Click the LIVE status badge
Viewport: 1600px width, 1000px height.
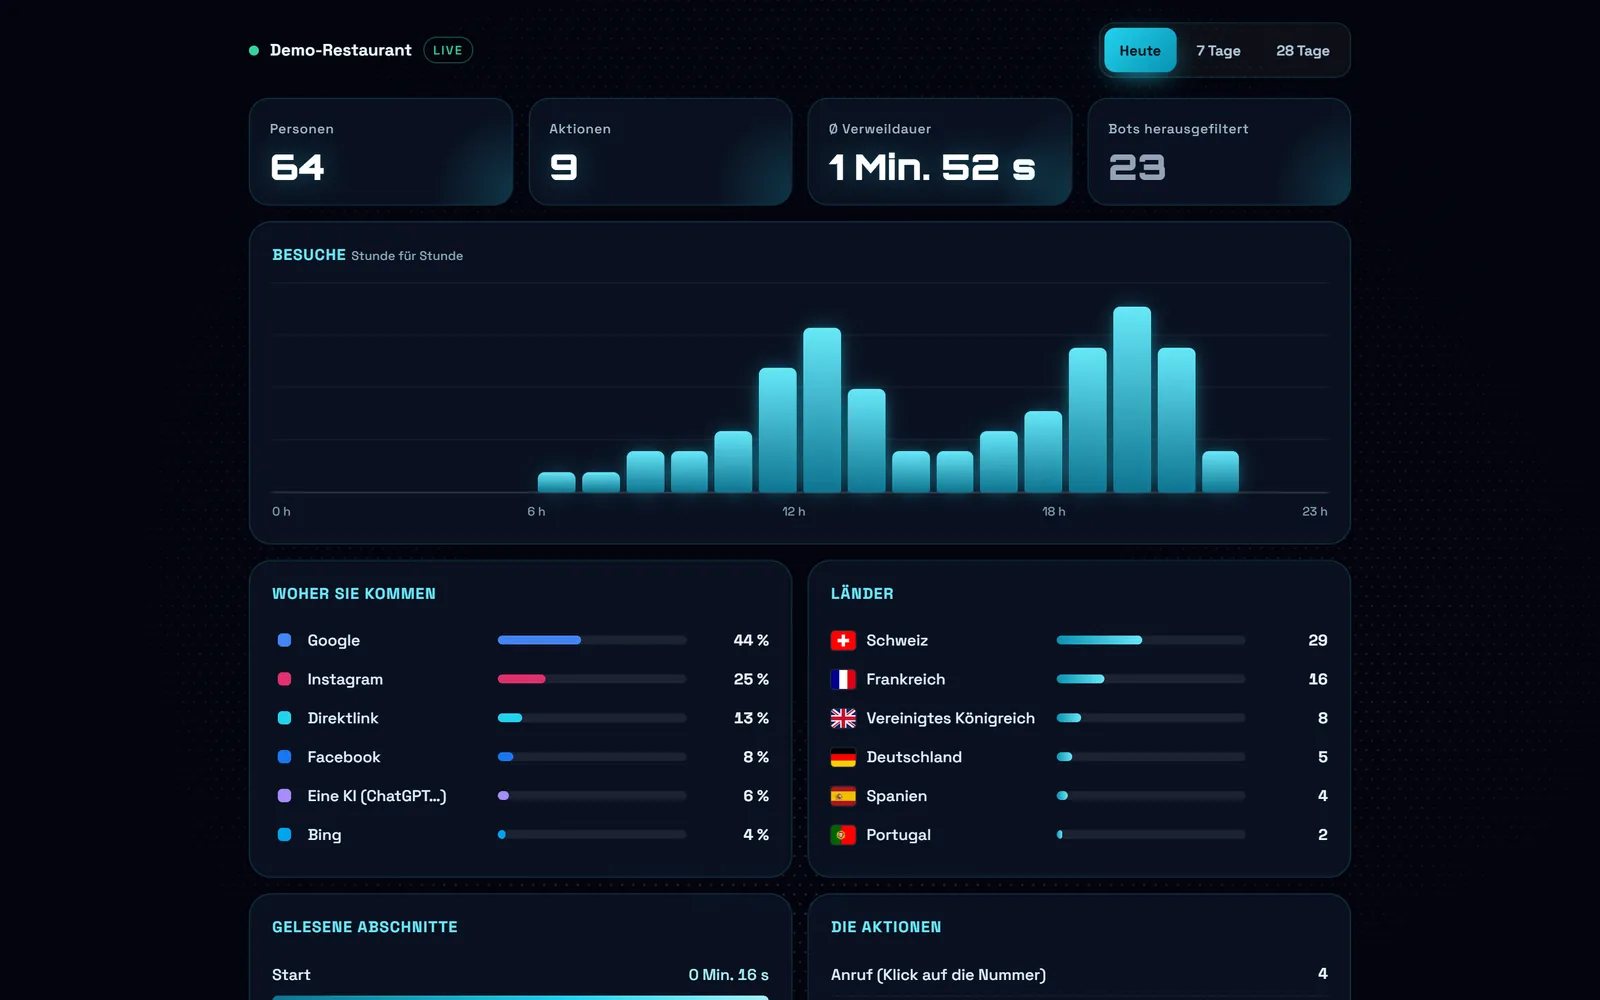pos(448,50)
